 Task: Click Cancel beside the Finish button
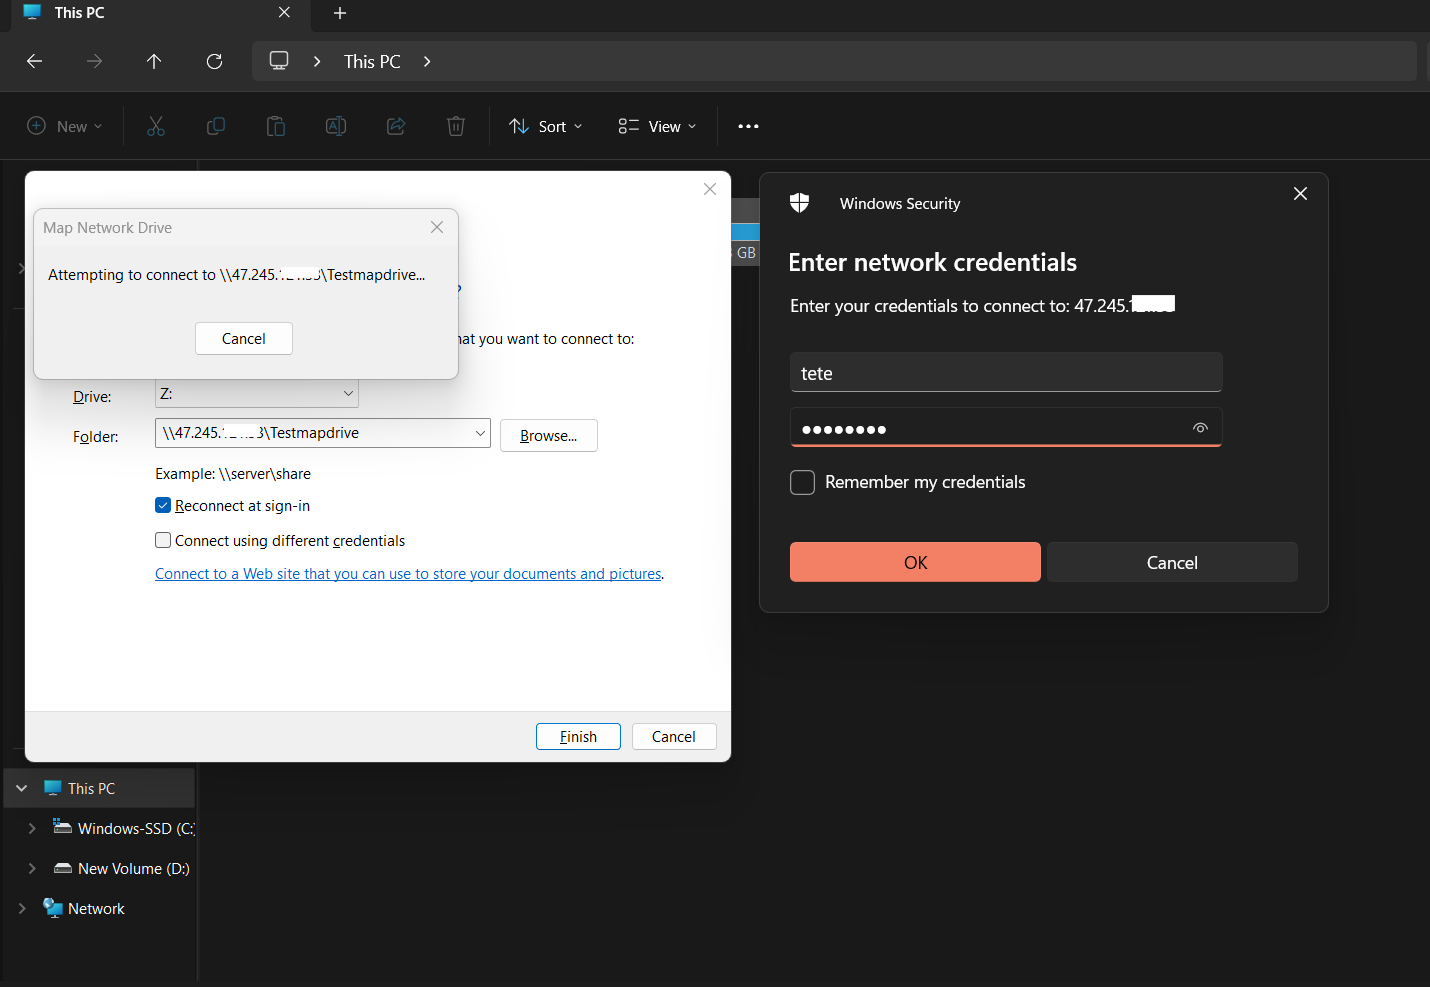[674, 736]
